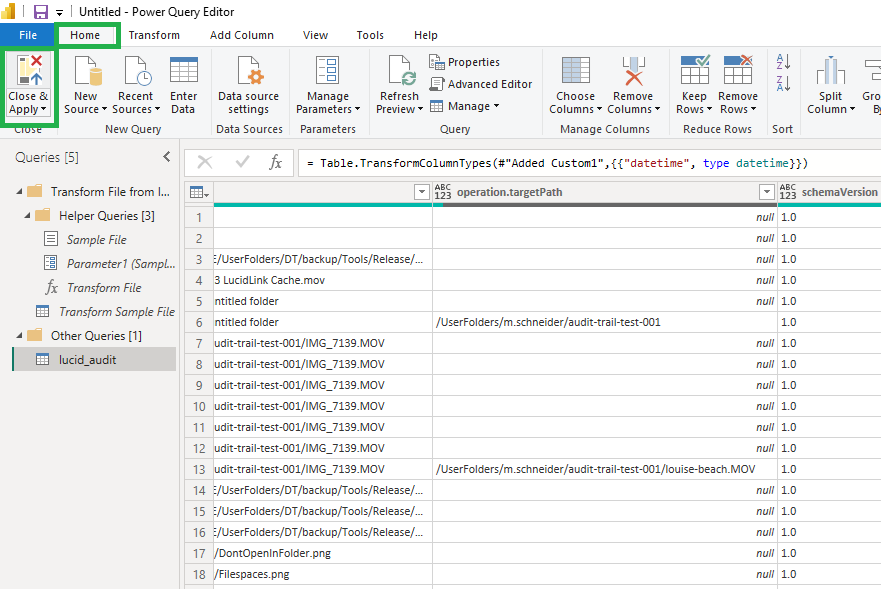
Task: Select the Sample File query
Action: click(96, 239)
